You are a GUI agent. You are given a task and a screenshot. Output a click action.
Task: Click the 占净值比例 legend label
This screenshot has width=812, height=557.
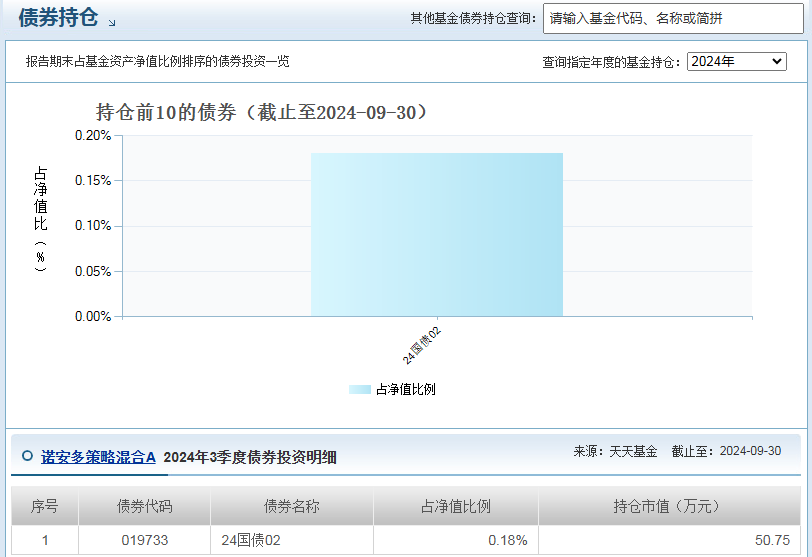pyautogui.click(x=405, y=389)
